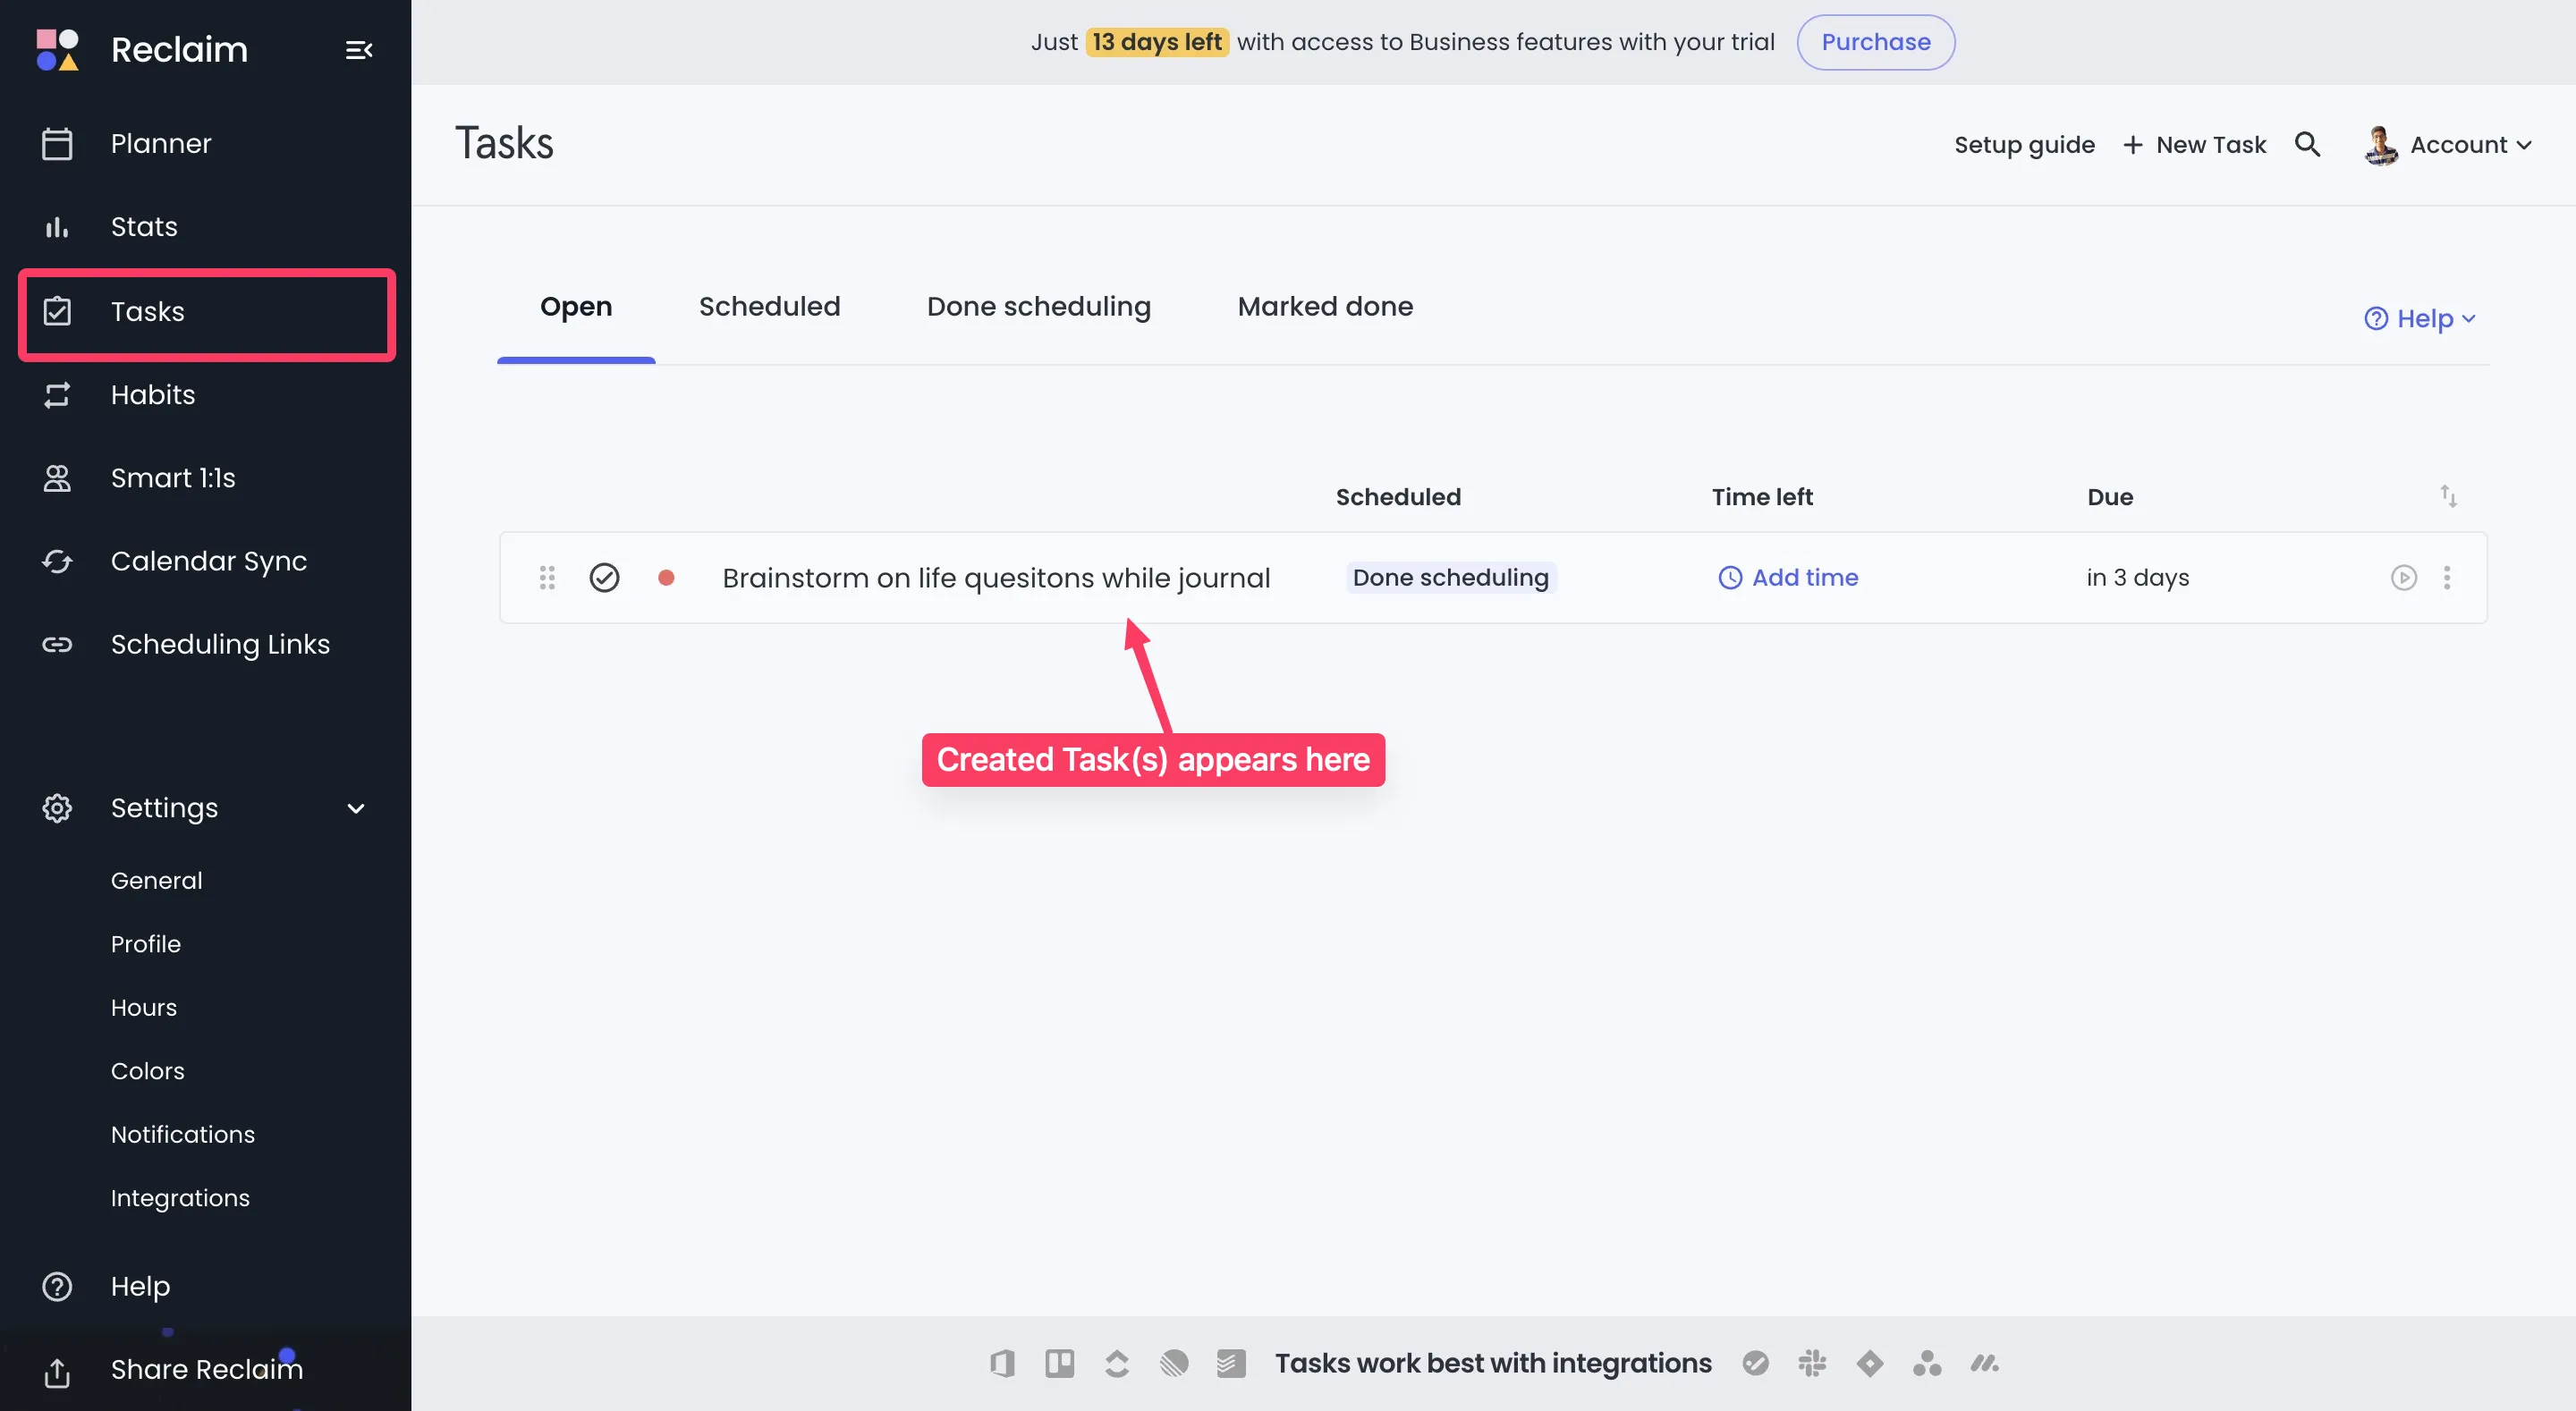Image resolution: width=2576 pixels, height=1411 pixels.
Task: Open Hours settings
Action: click(144, 1008)
